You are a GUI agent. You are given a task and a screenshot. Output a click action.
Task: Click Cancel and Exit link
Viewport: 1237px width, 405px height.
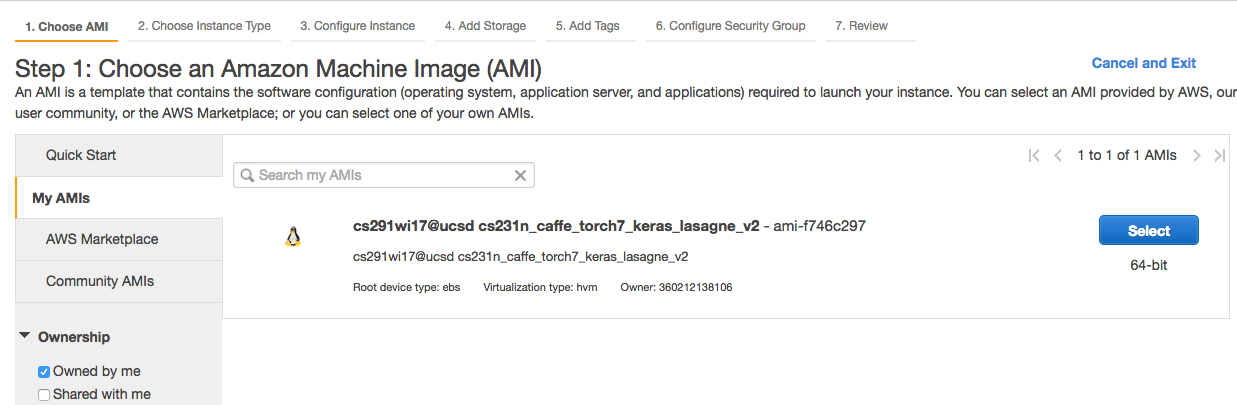point(1144,63)
